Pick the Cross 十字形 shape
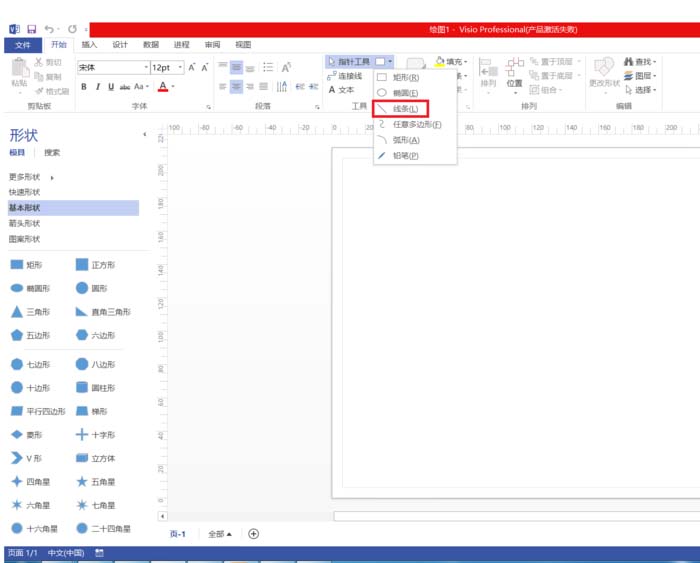The height and width of the screenshot is (563, 700). click(96, 434)
